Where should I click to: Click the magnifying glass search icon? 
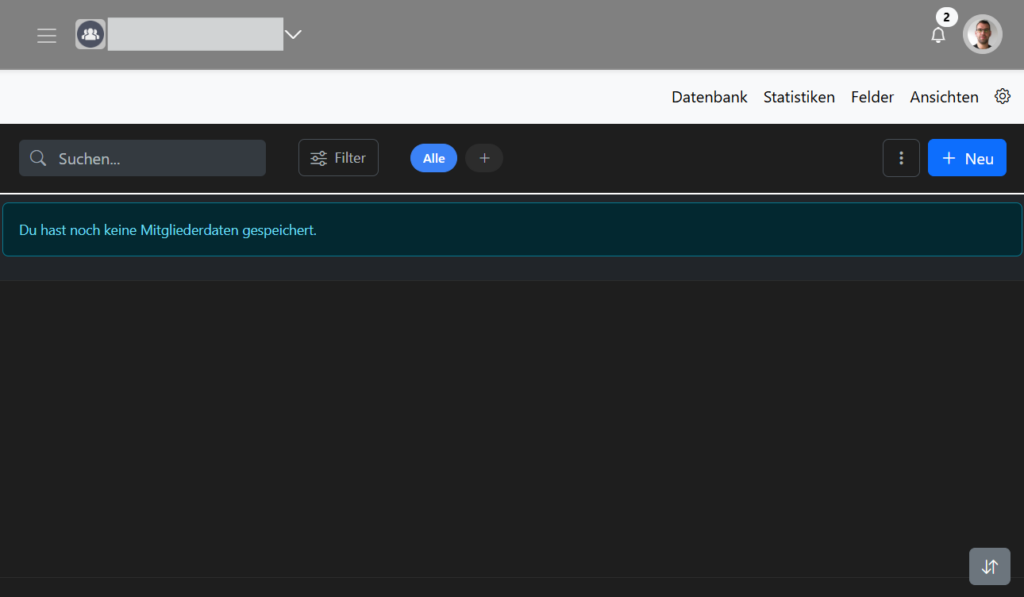click(38, 158)
